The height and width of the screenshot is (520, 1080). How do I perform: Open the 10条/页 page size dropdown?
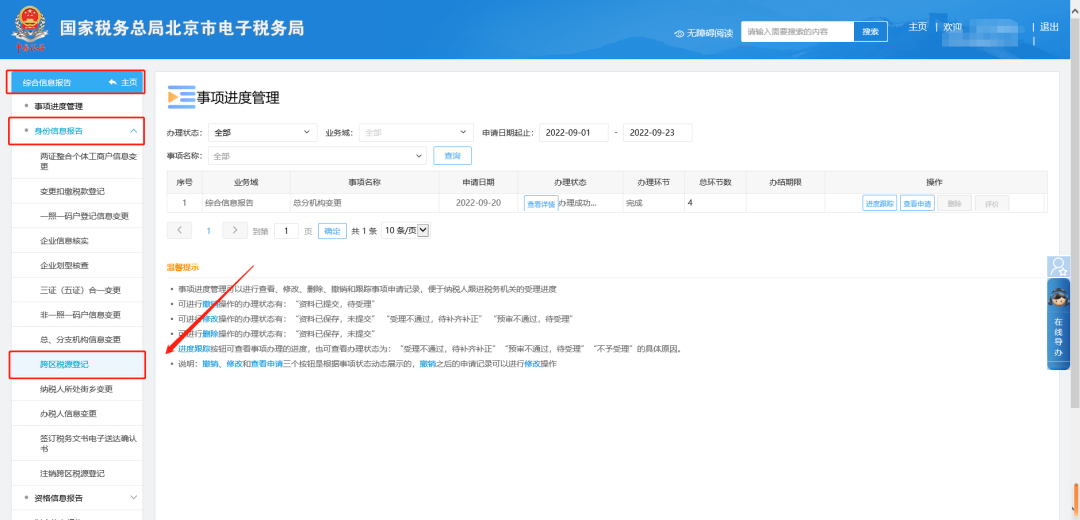405,231
